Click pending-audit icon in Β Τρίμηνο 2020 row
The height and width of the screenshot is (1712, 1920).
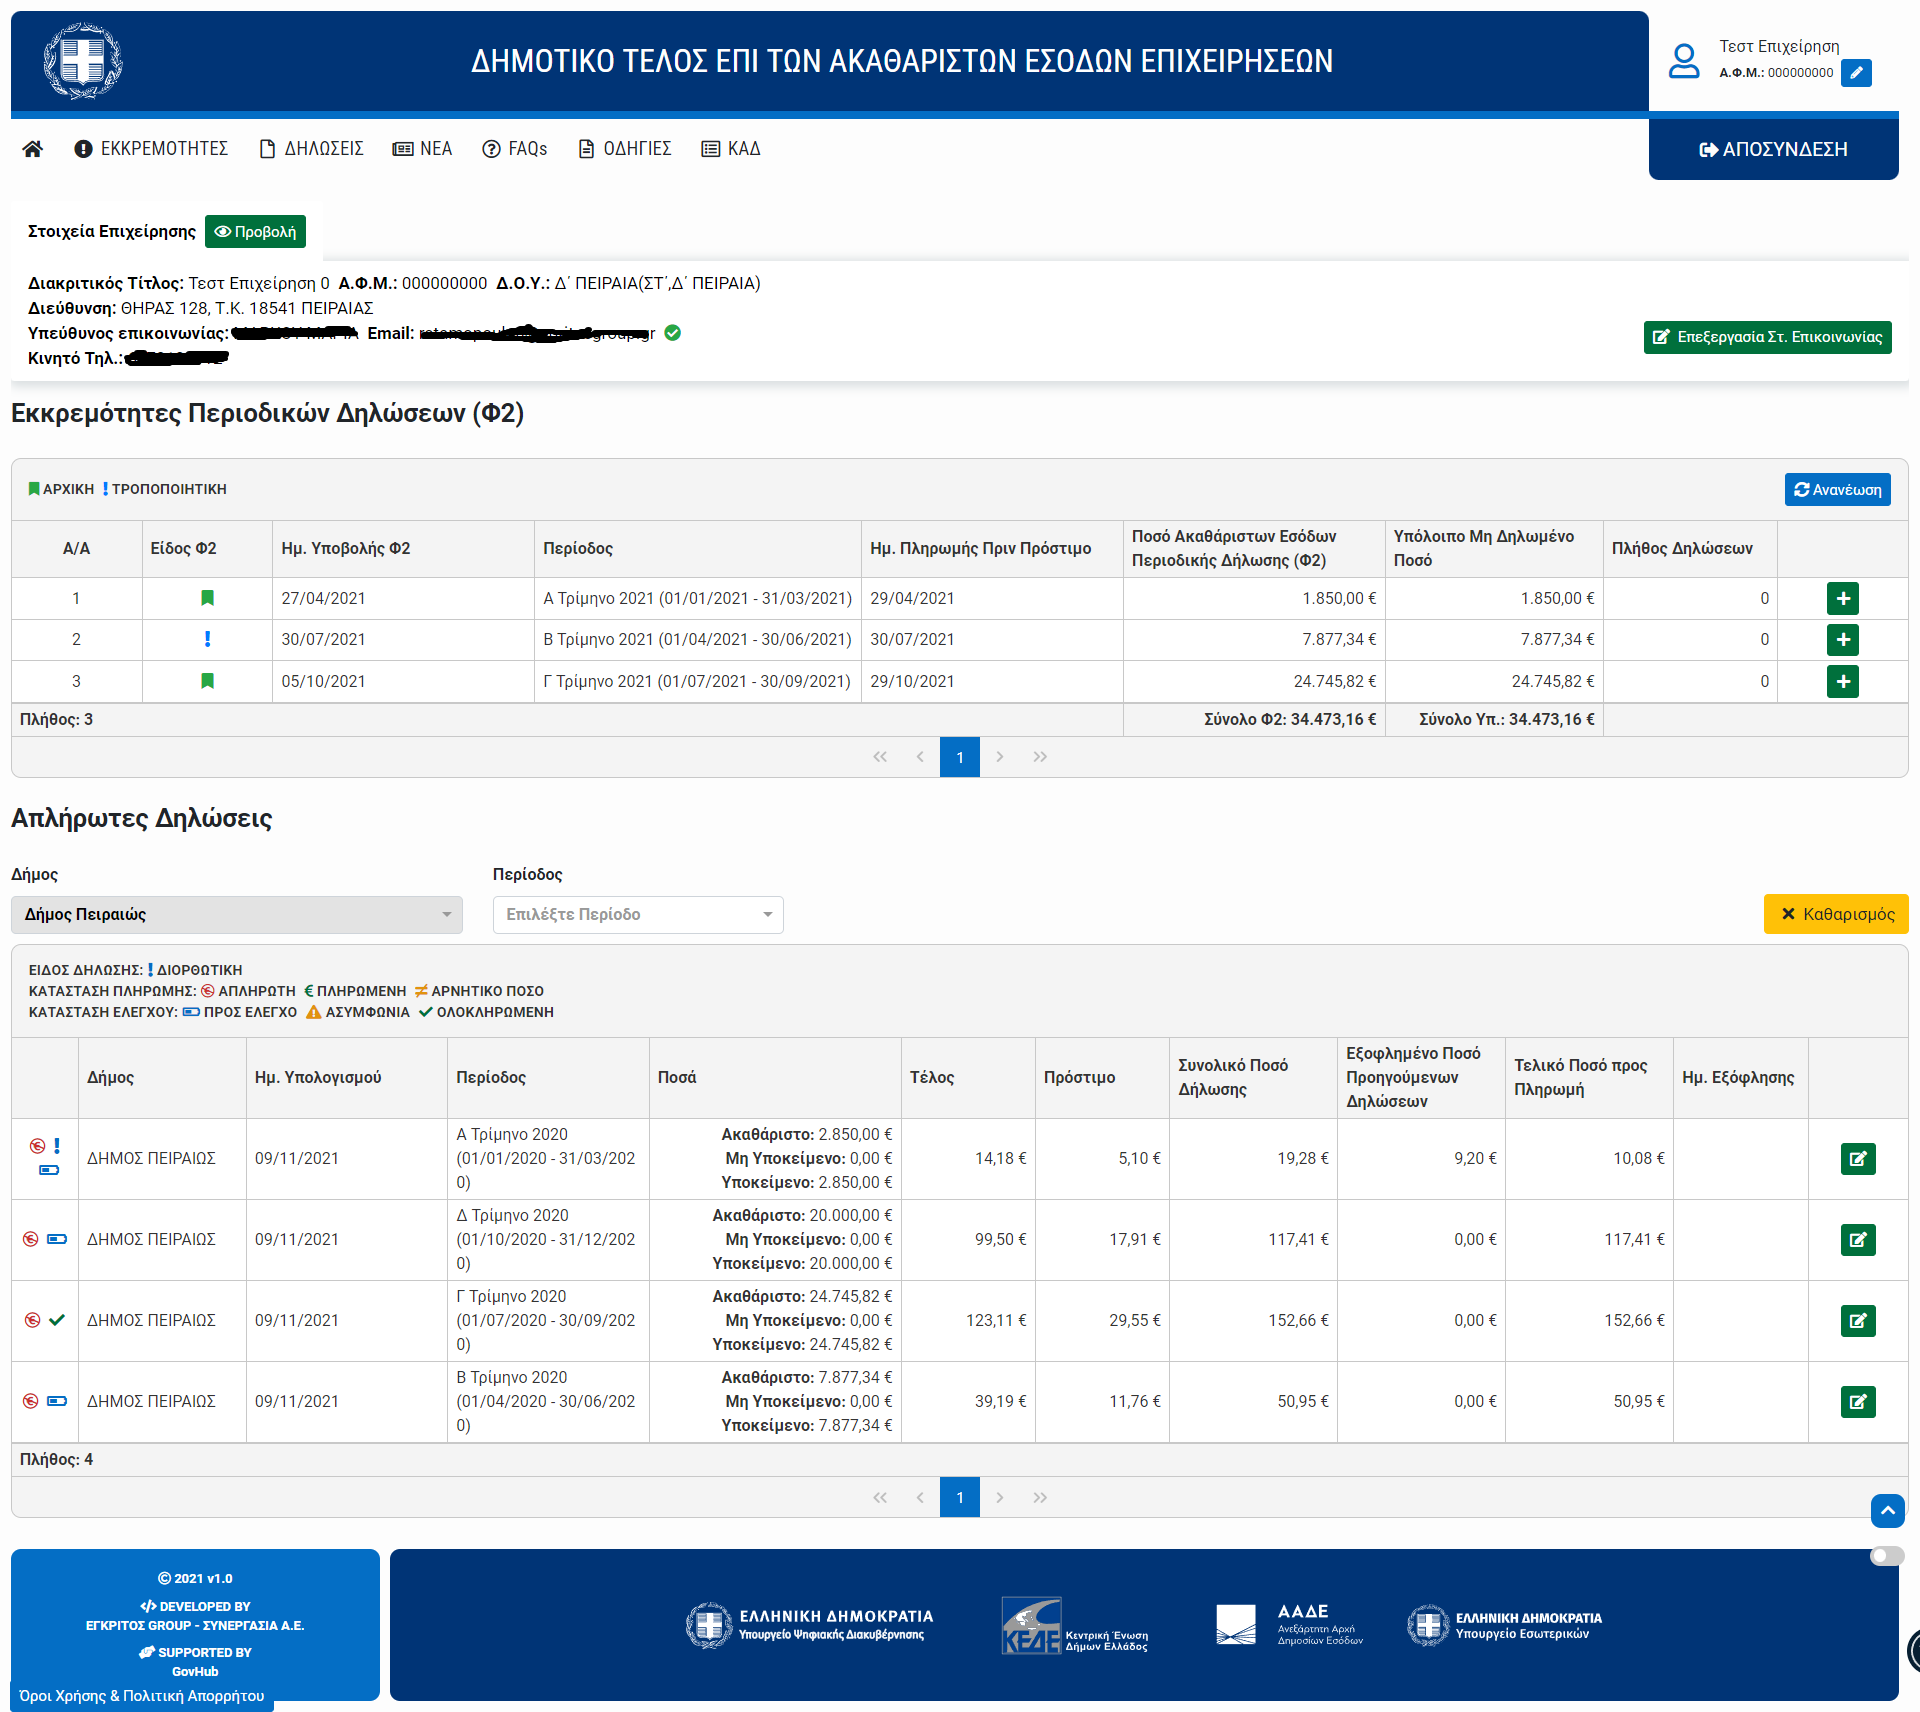coord(57,1401)
